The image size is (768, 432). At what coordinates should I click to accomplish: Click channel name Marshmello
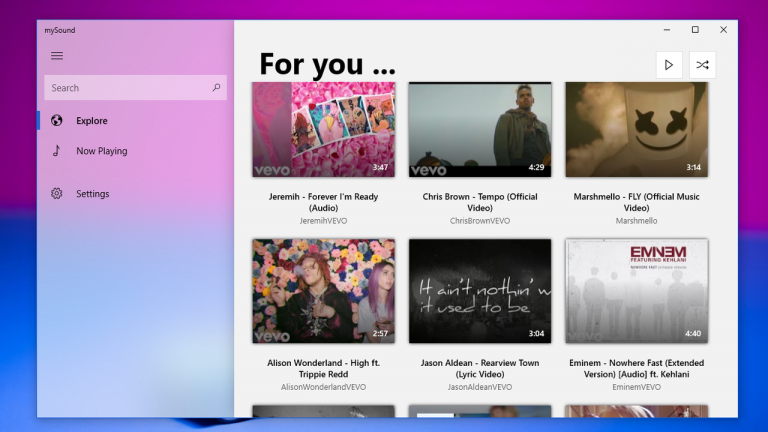(x=637, y=221)
